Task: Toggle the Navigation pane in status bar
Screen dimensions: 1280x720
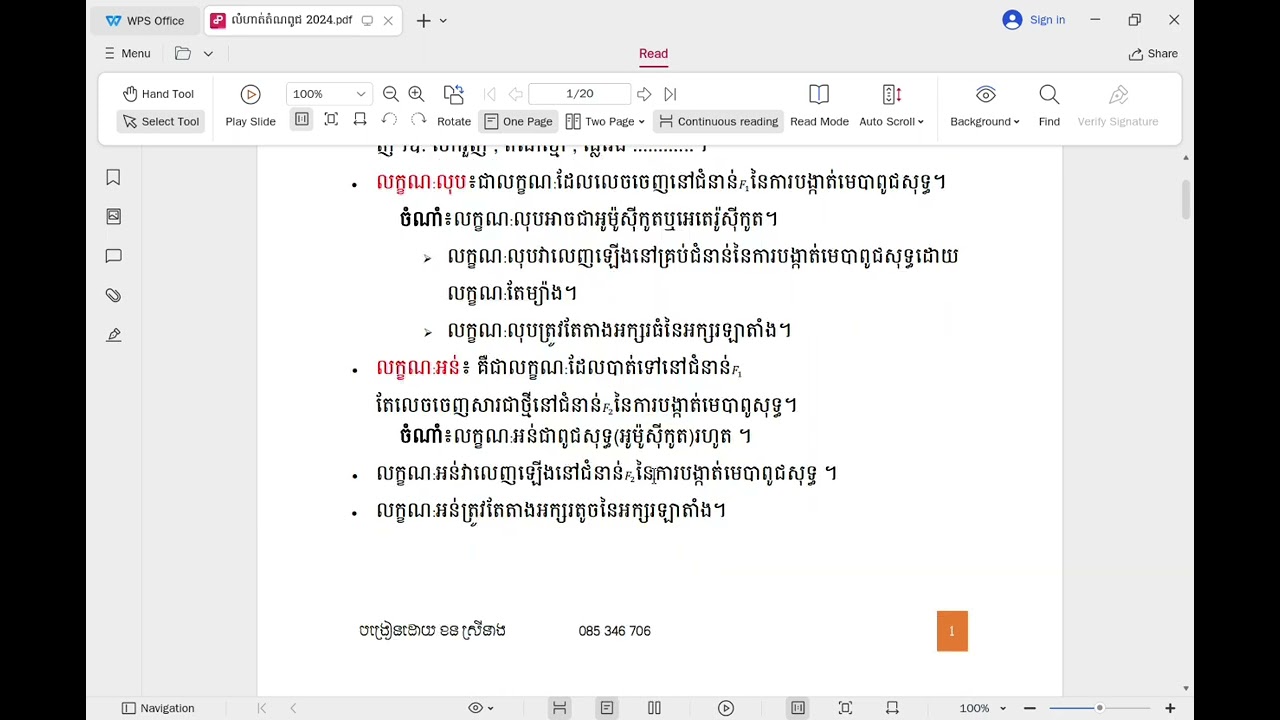Action: tap(158, 708)
